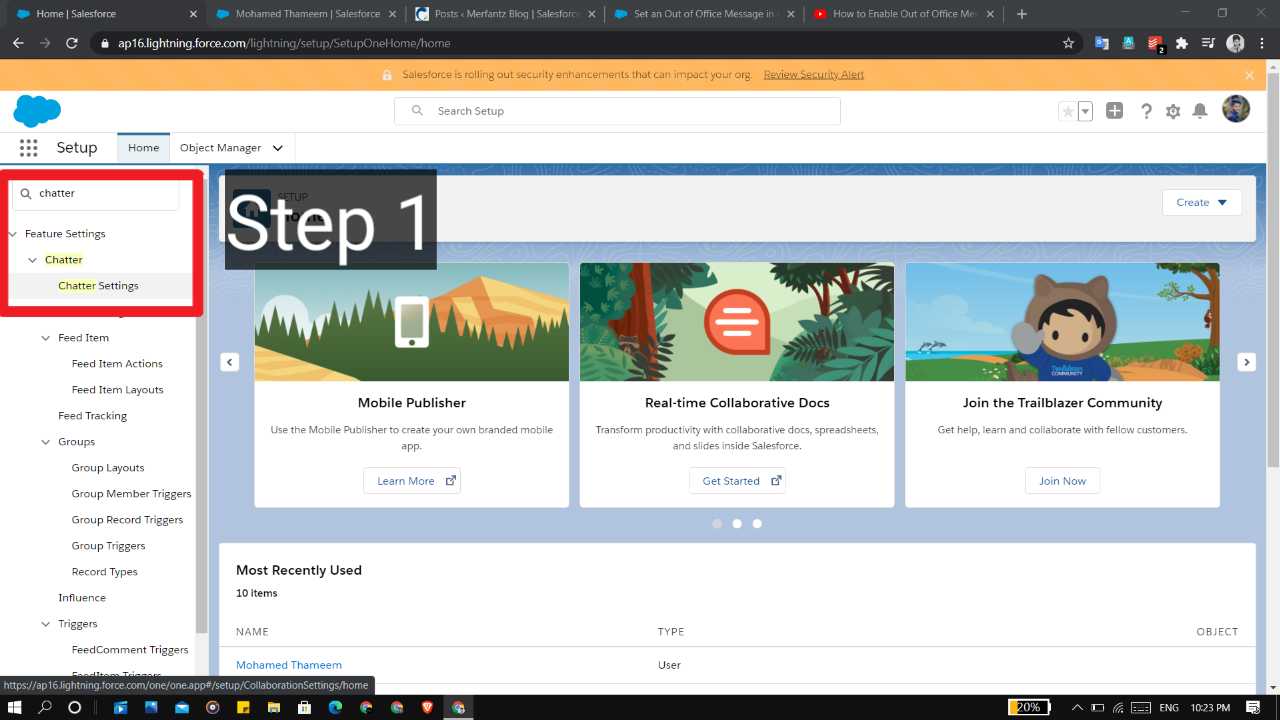Click the Salesforce cloud logo
The image size is (1280, 720).
[x=37, y=111]
